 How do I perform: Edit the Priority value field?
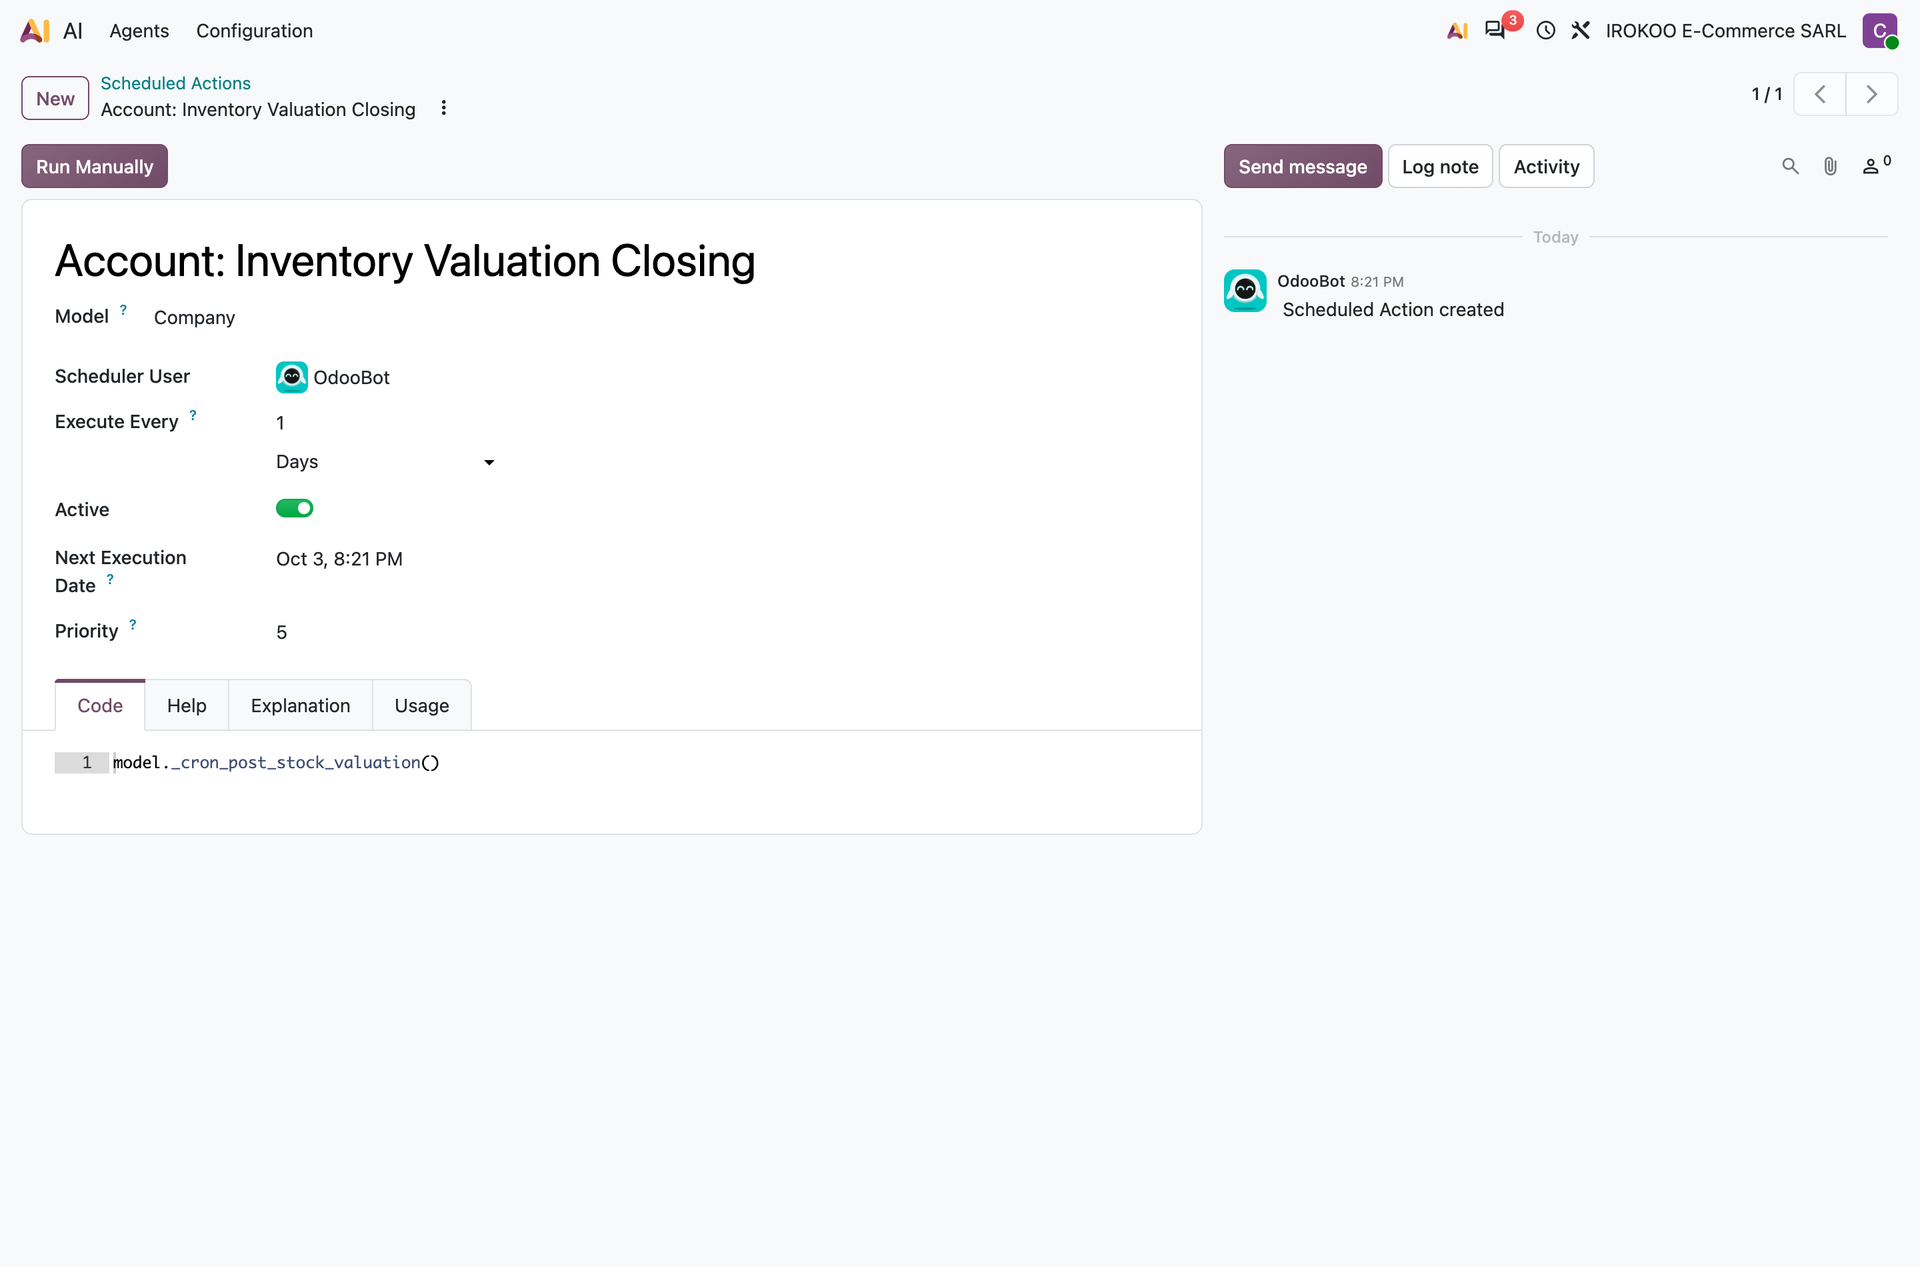386,632
